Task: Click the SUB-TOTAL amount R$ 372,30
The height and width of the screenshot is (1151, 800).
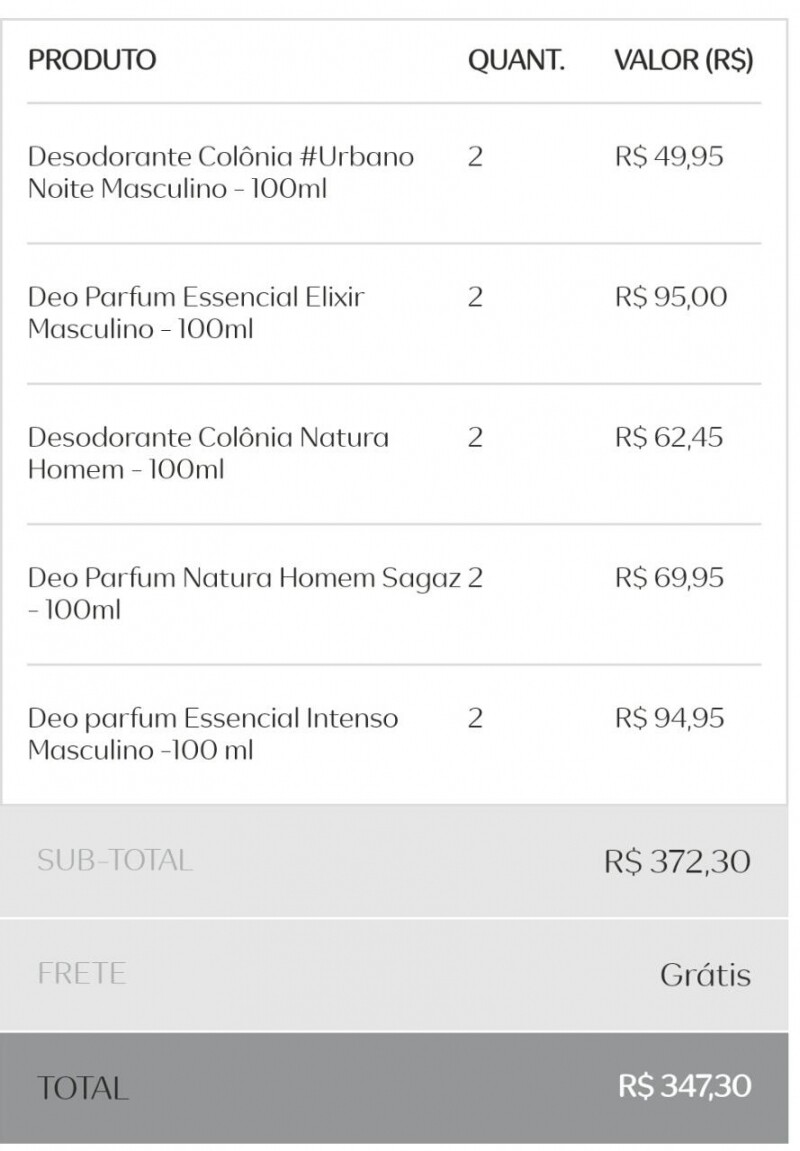Action: click(x=677, y=861)
